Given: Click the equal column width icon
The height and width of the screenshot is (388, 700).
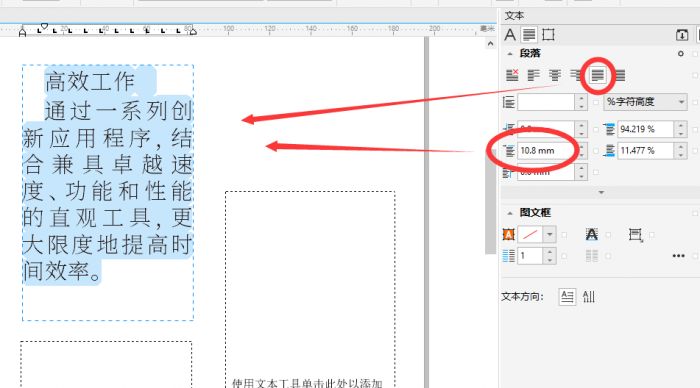Looking at the screenshot, I should tap(592, 256).
